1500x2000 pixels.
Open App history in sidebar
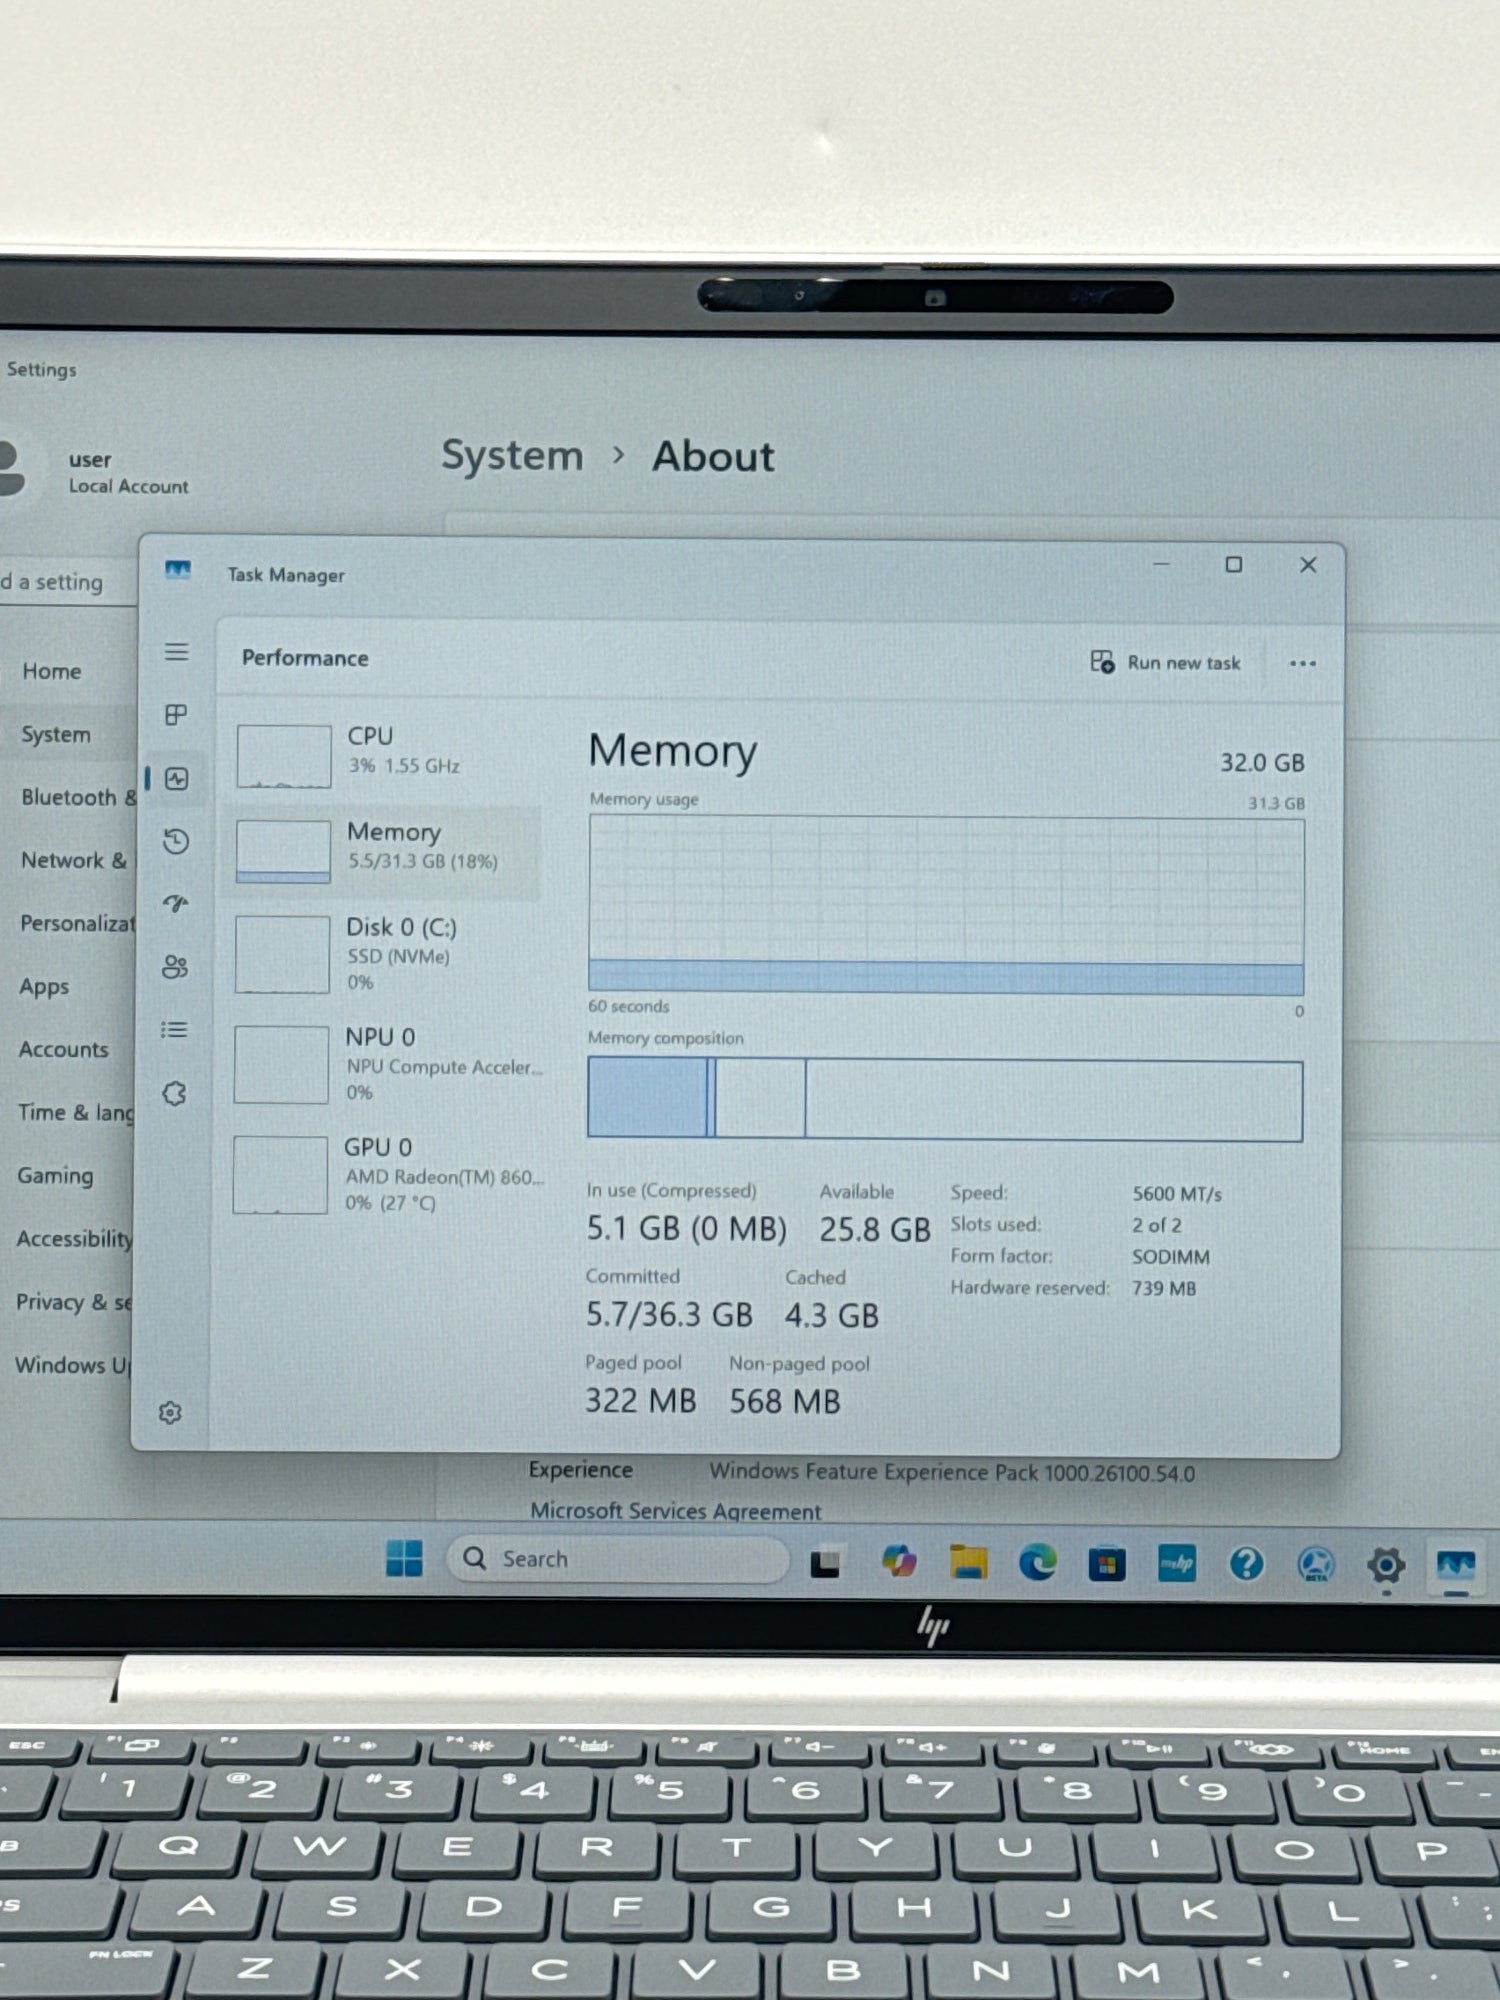tap(176, 841)
